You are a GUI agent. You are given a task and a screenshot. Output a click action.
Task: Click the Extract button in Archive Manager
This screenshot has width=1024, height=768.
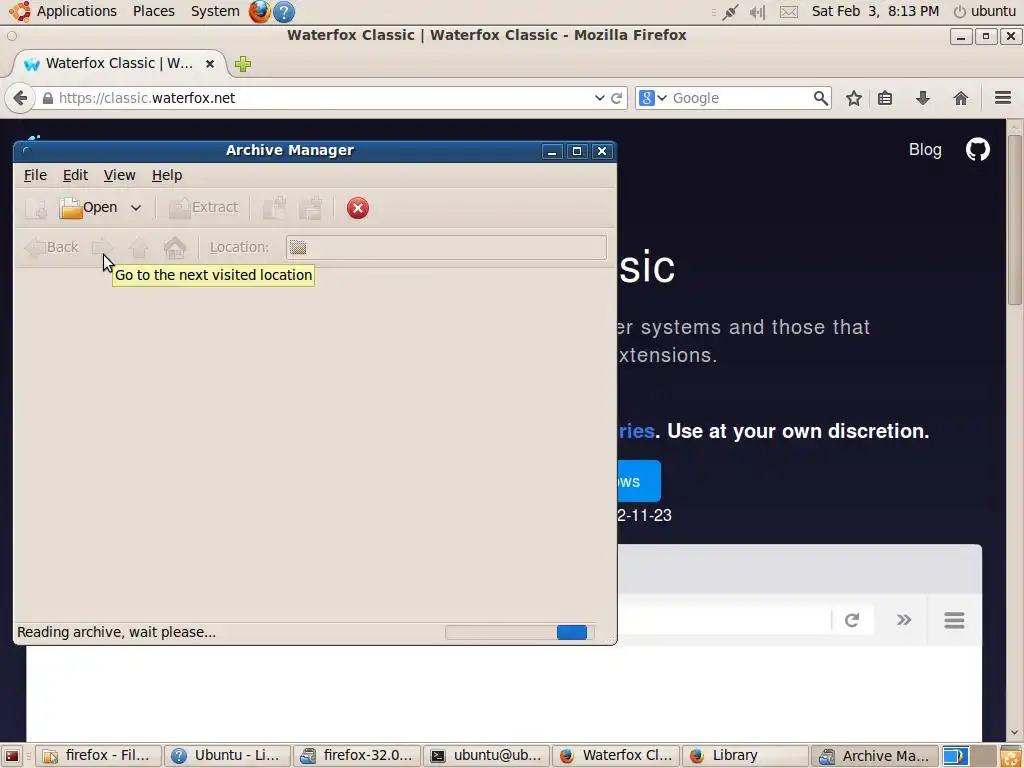[203, 208]
